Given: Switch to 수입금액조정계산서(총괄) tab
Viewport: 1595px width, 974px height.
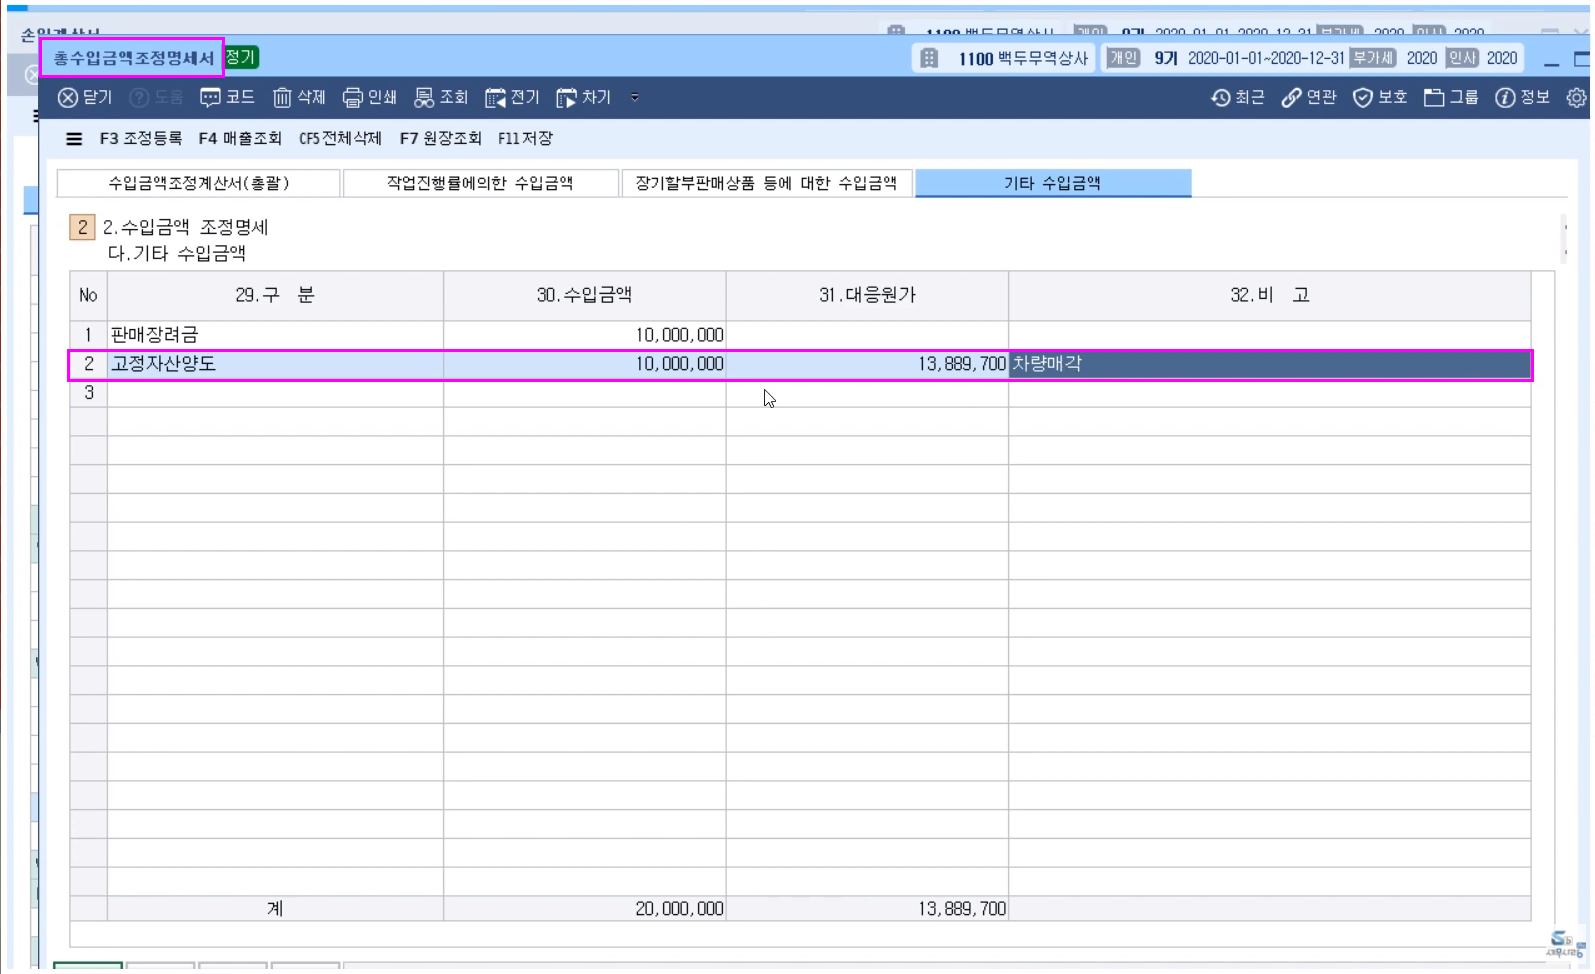Looking at the screenshot, I should point(198,183).
